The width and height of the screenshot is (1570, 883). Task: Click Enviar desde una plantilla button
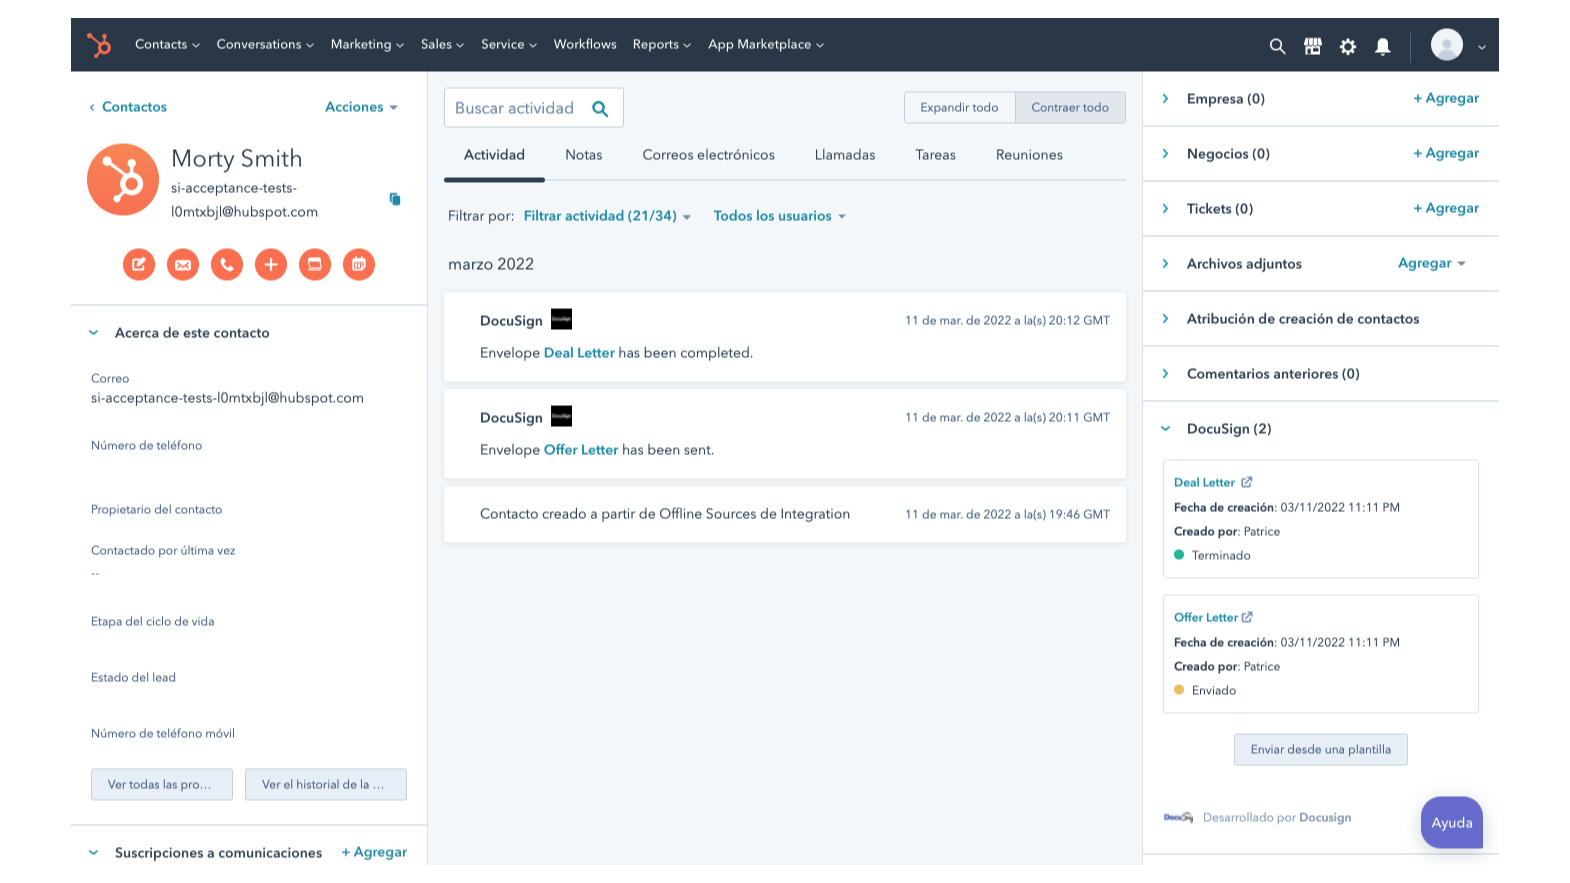[1321, 749]
